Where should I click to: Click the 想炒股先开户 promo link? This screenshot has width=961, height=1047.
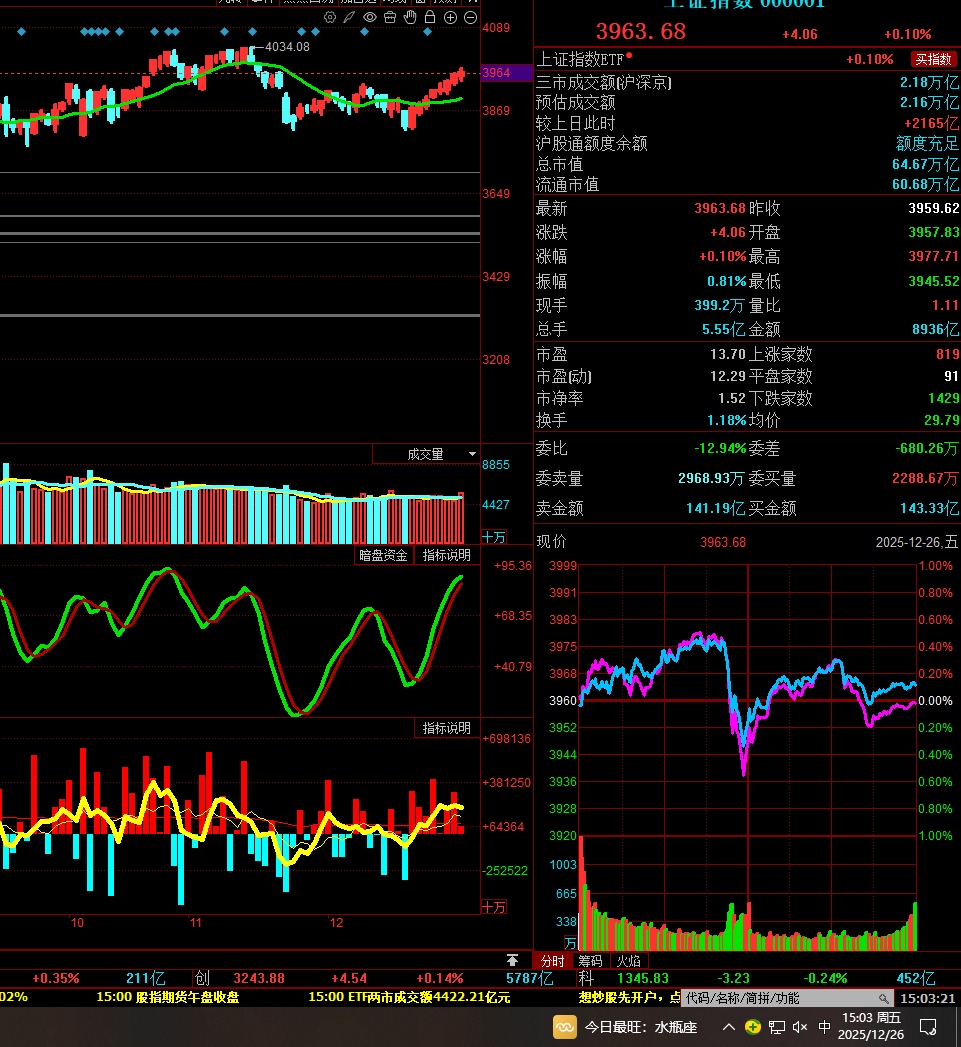(628, 997)
